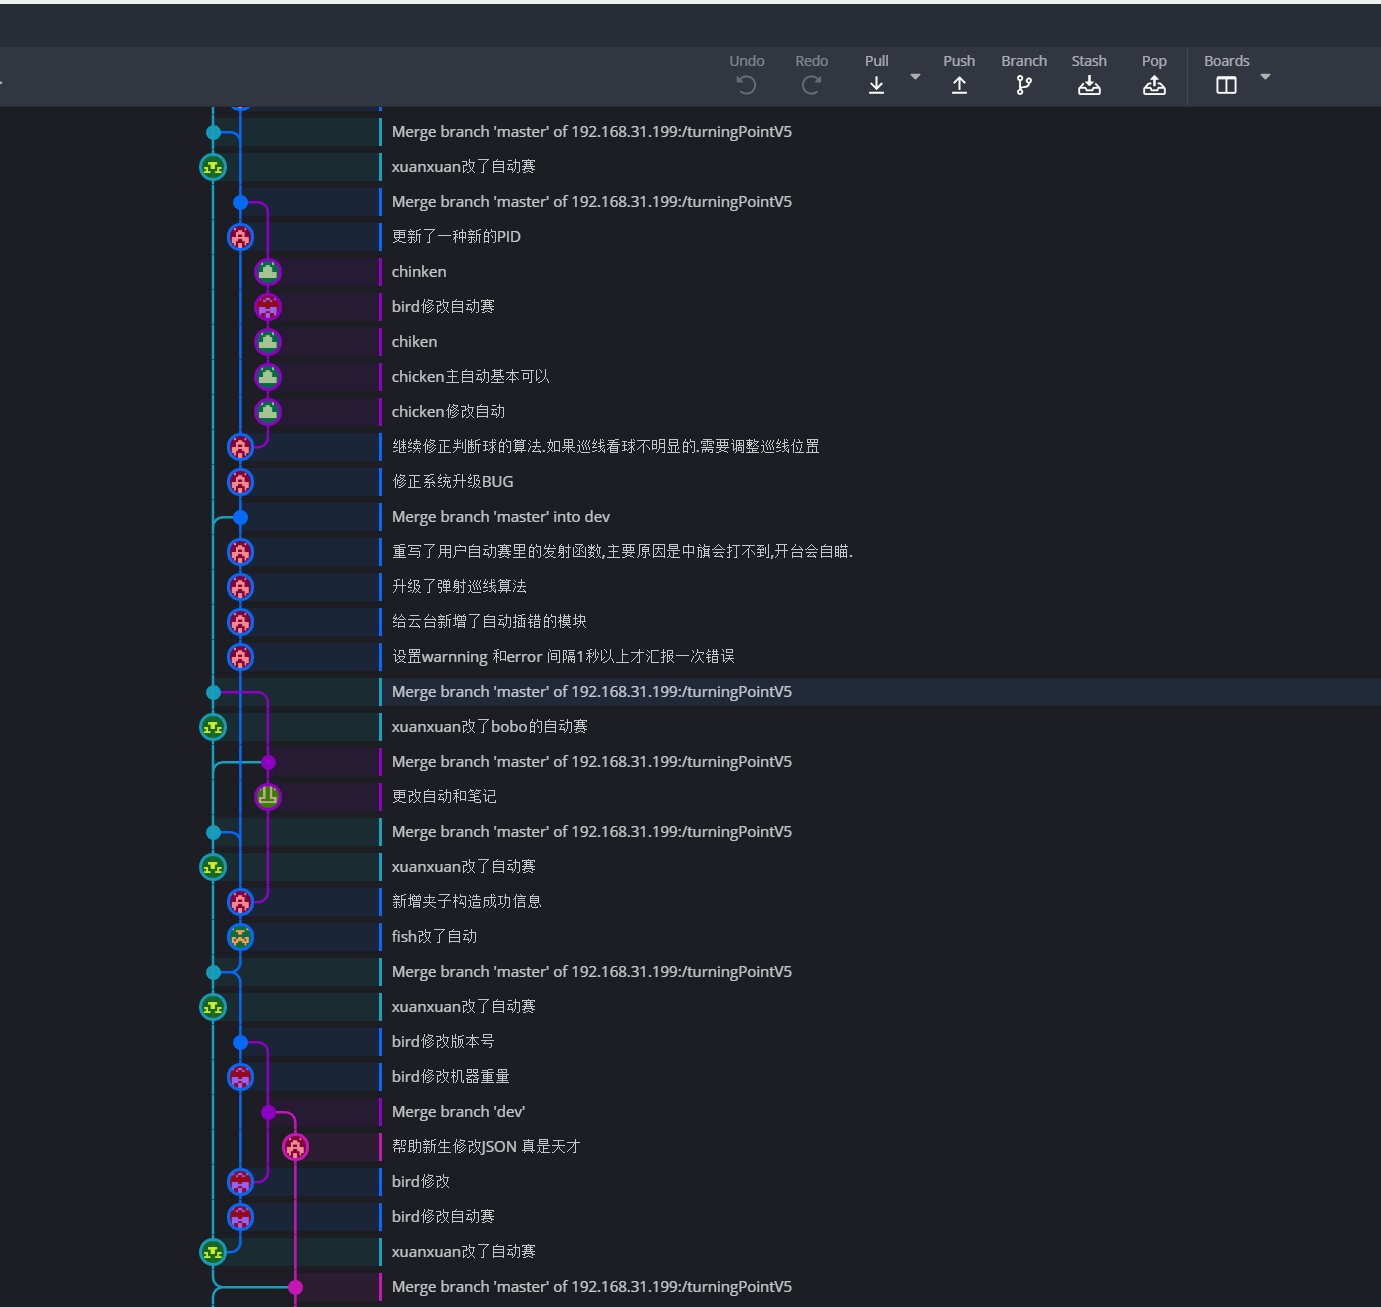Image resolution: width=1381 pixels, height=1307 pixels.
Task: Select author avatar of commit 'xuanxuan改了bobo的自动赛'
Action: [213, 727]
